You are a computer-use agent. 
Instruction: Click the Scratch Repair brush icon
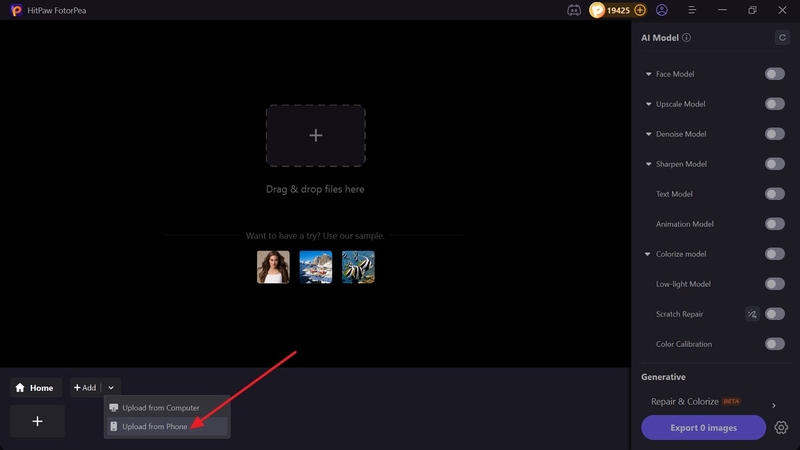point(752,314)
